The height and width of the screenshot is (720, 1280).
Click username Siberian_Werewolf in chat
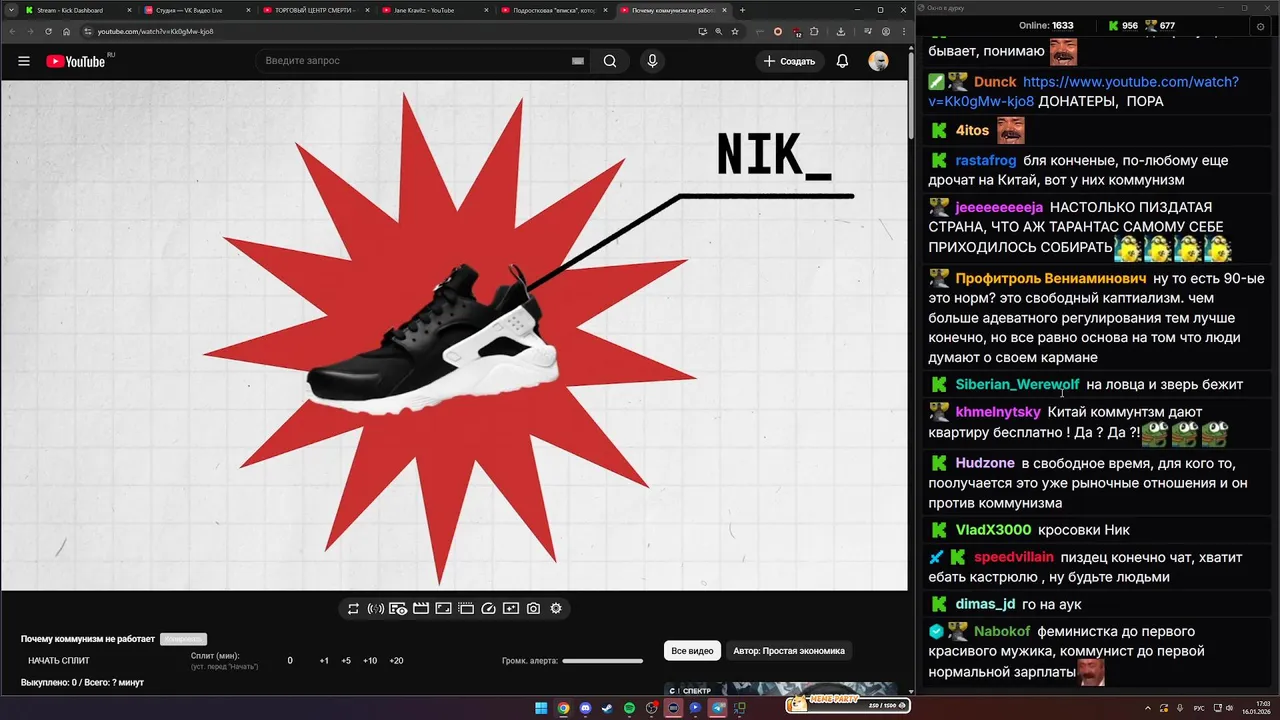click(x=1017, y=384)
